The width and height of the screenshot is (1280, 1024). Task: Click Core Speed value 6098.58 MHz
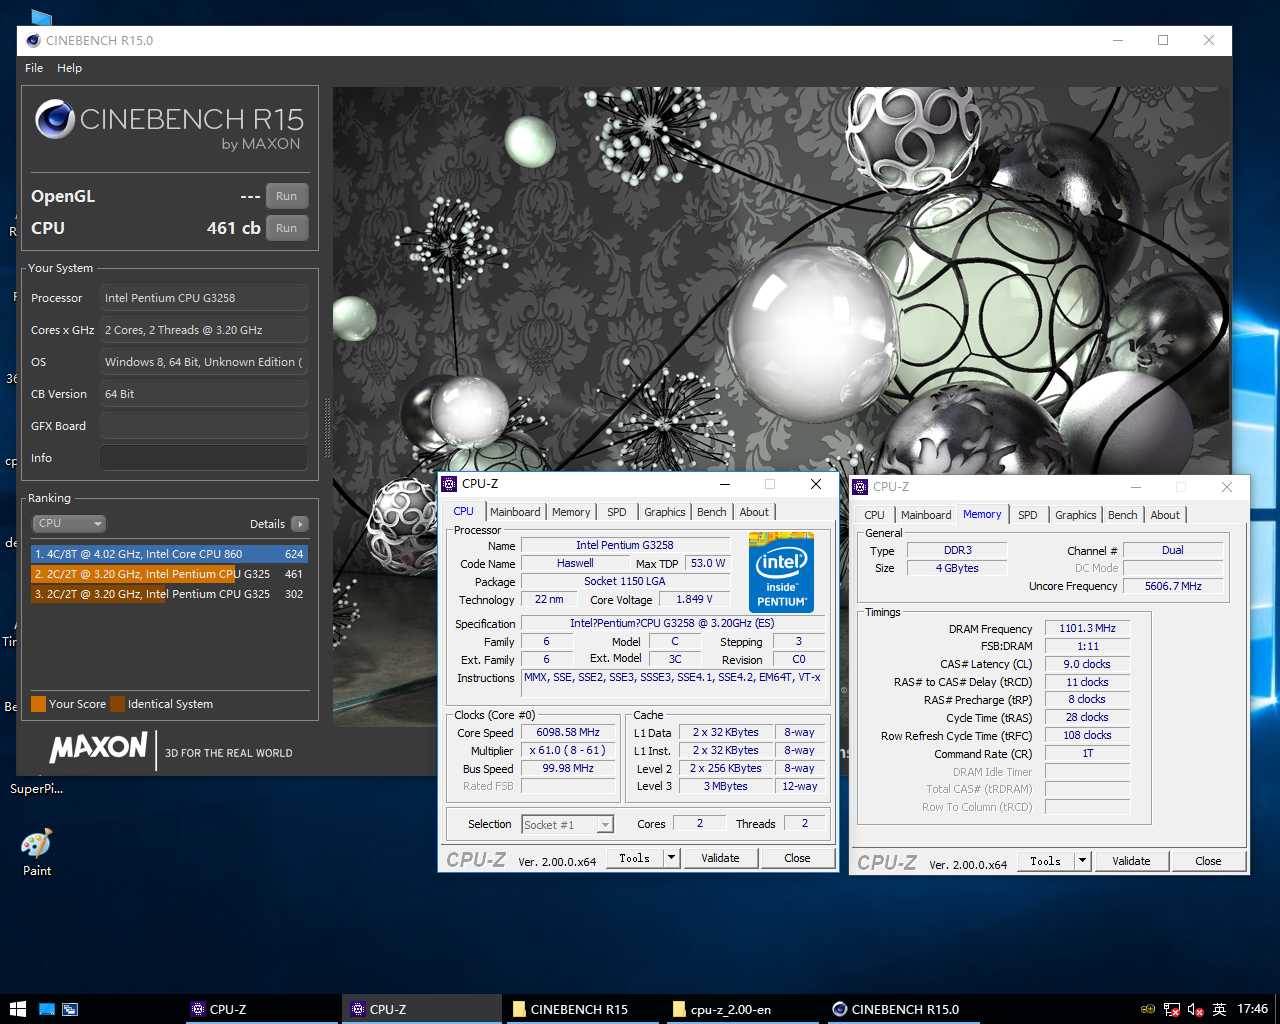(x=568, y=733)
